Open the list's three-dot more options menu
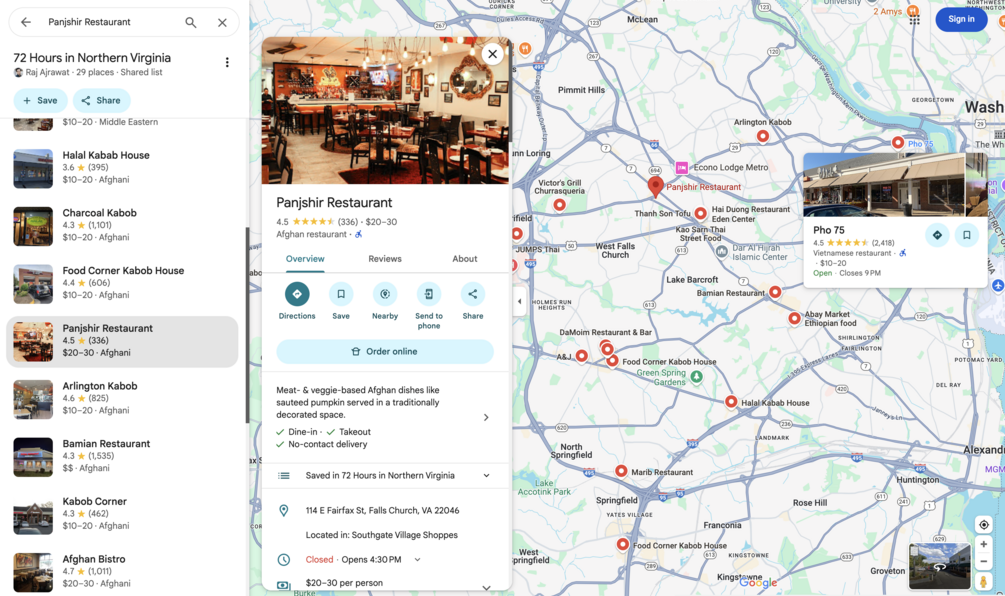 pos(227,62)
